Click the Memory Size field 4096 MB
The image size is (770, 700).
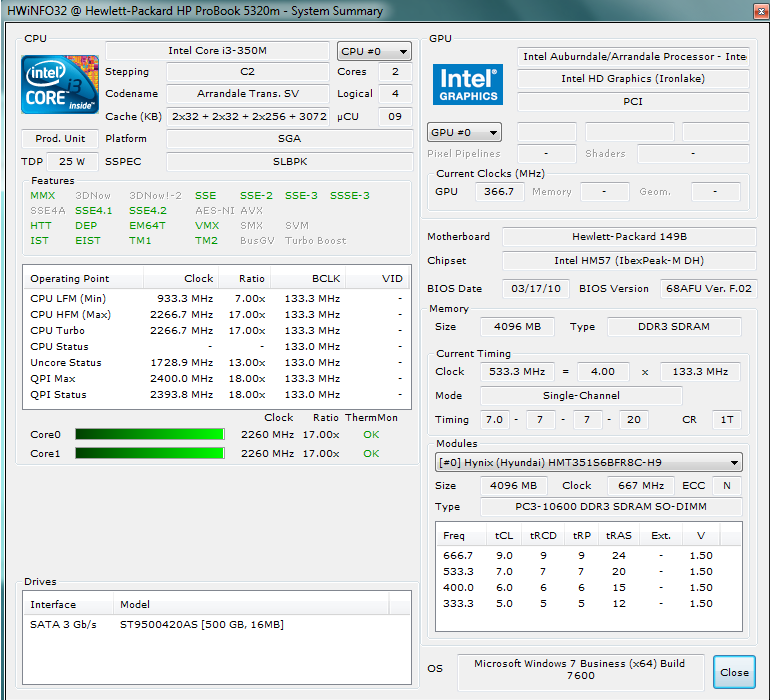coord(517,327)
